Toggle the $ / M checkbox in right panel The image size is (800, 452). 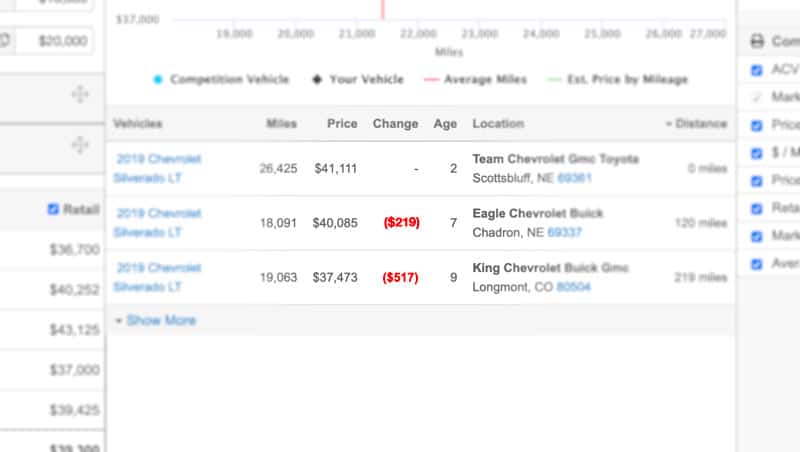pos(757,153)
